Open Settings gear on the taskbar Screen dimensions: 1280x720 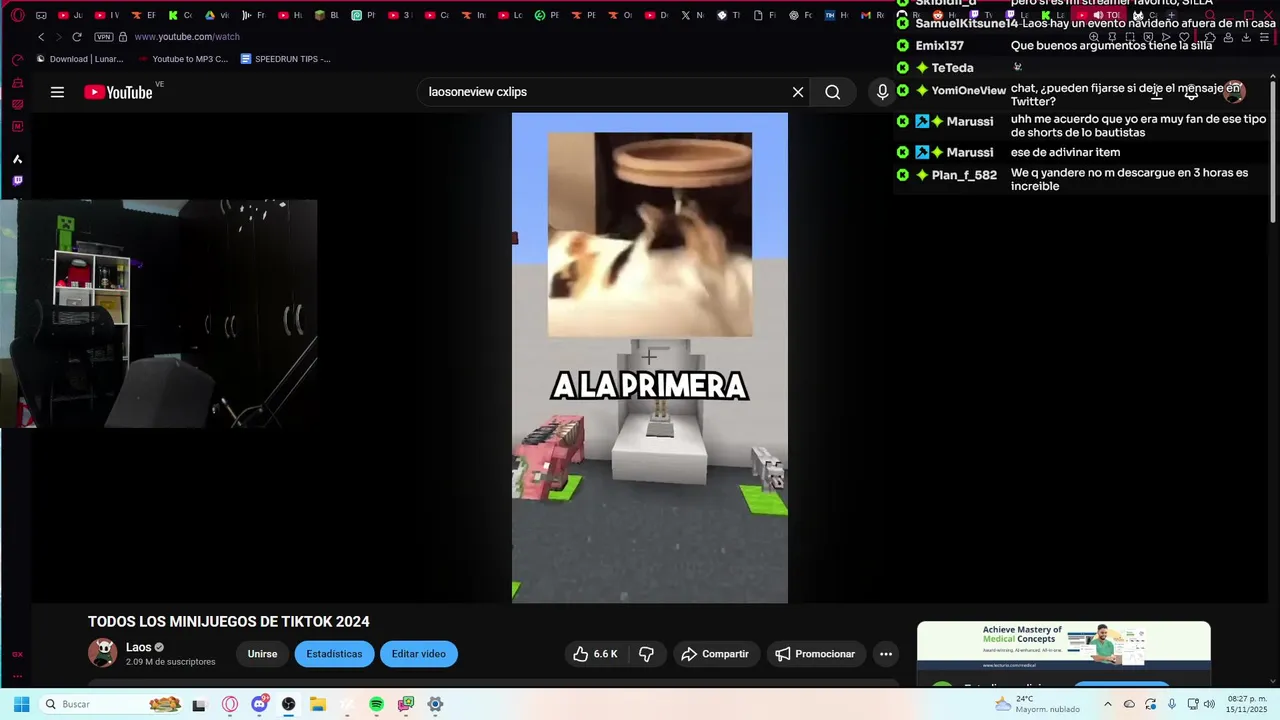click(435, 705)
